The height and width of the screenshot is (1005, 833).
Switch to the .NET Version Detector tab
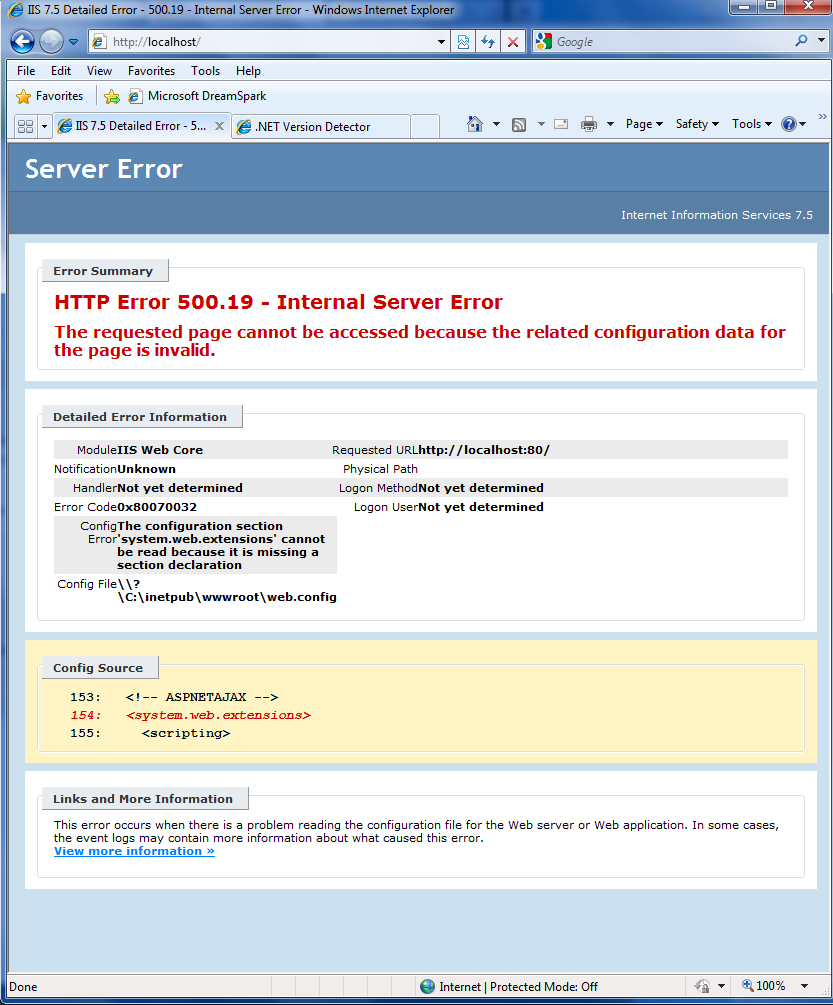point(320,127)
